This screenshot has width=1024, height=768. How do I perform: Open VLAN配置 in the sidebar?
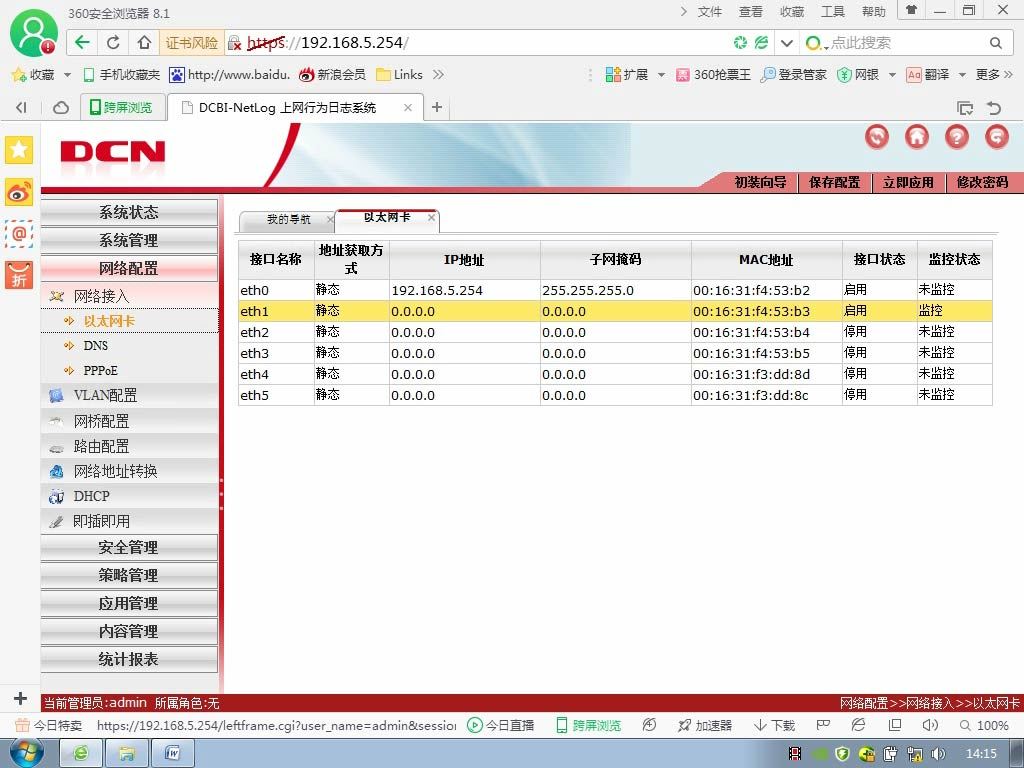[x=105, y=395]
